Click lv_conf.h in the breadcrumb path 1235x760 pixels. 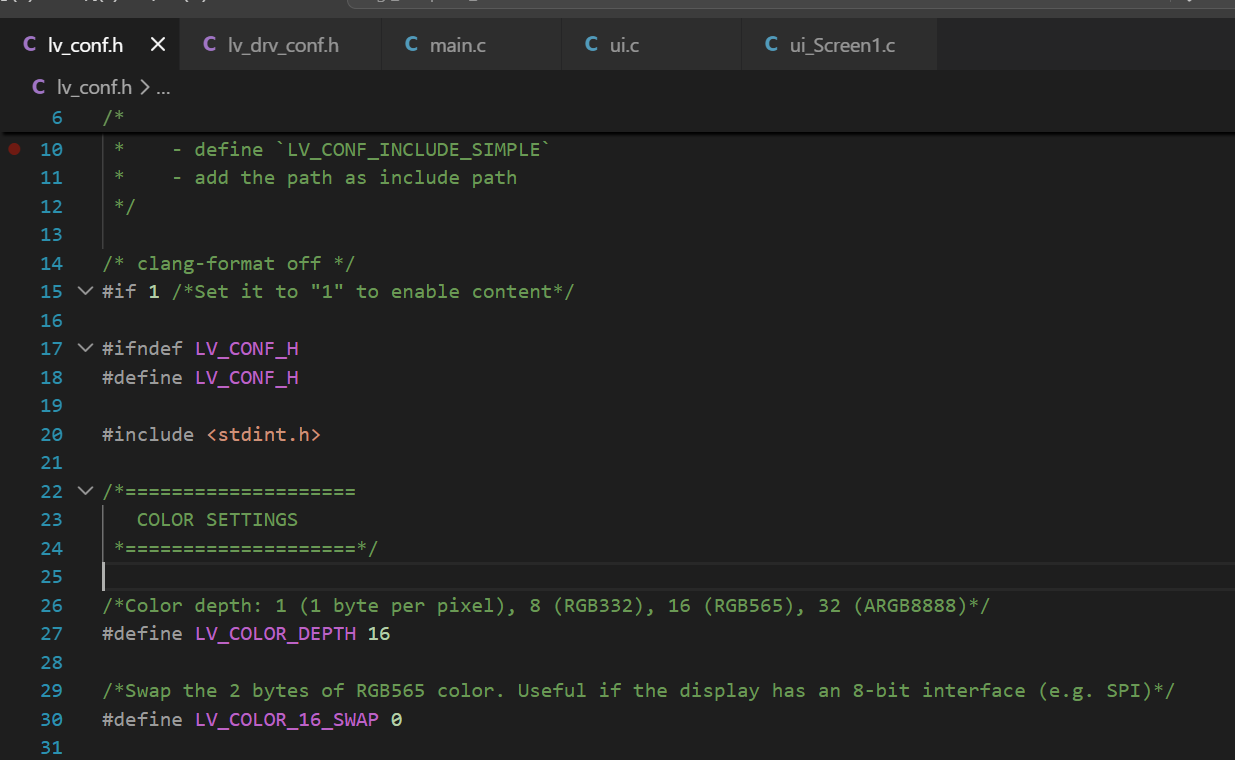tap(94, 87)
